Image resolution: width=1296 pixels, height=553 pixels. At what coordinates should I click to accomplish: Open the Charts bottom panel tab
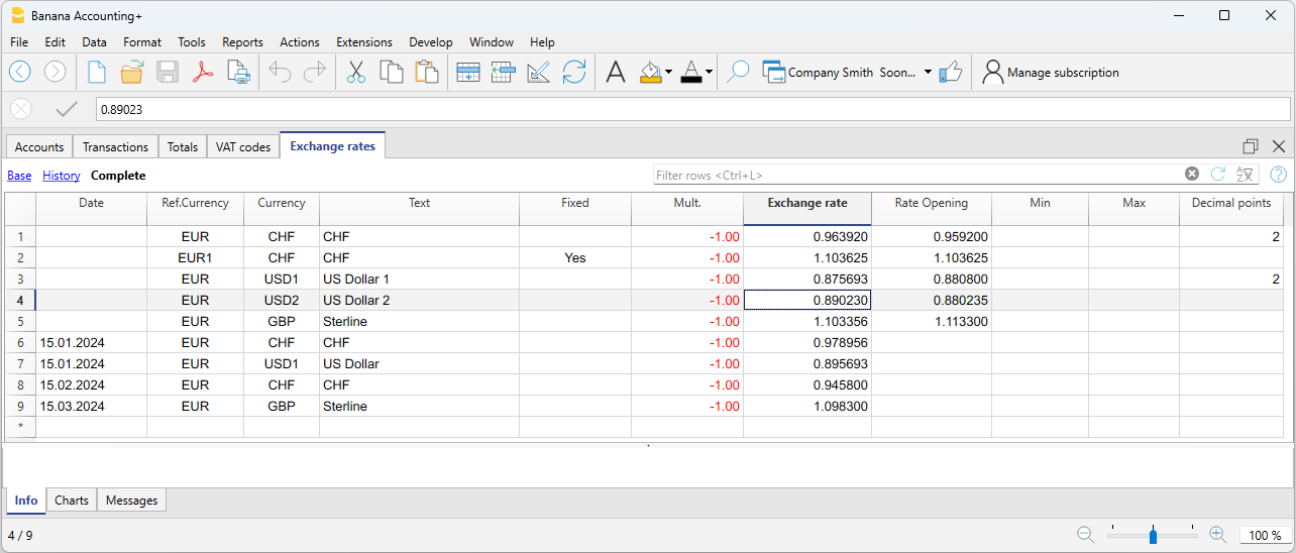(72, 500)
